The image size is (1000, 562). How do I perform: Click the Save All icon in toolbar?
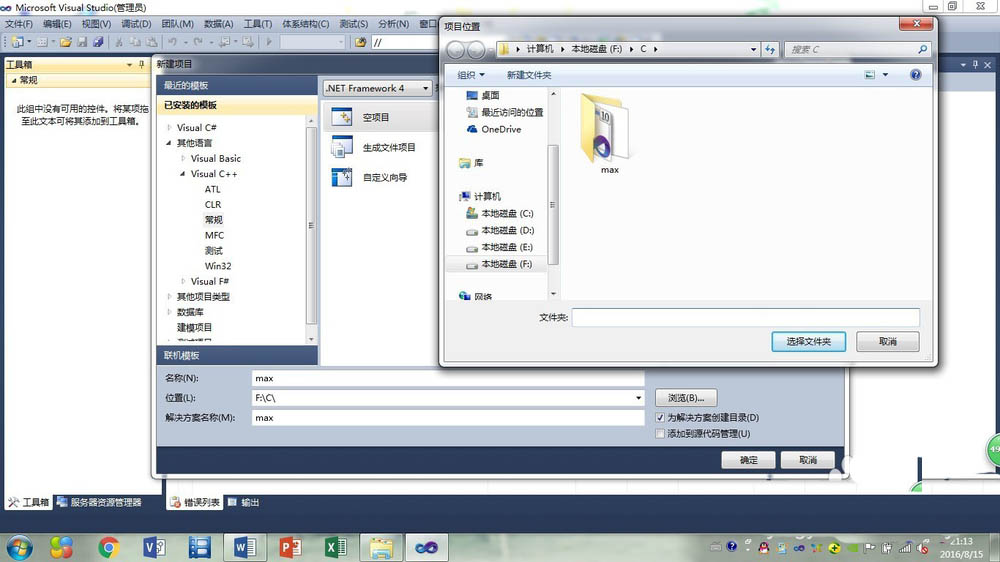coord(98,42)
